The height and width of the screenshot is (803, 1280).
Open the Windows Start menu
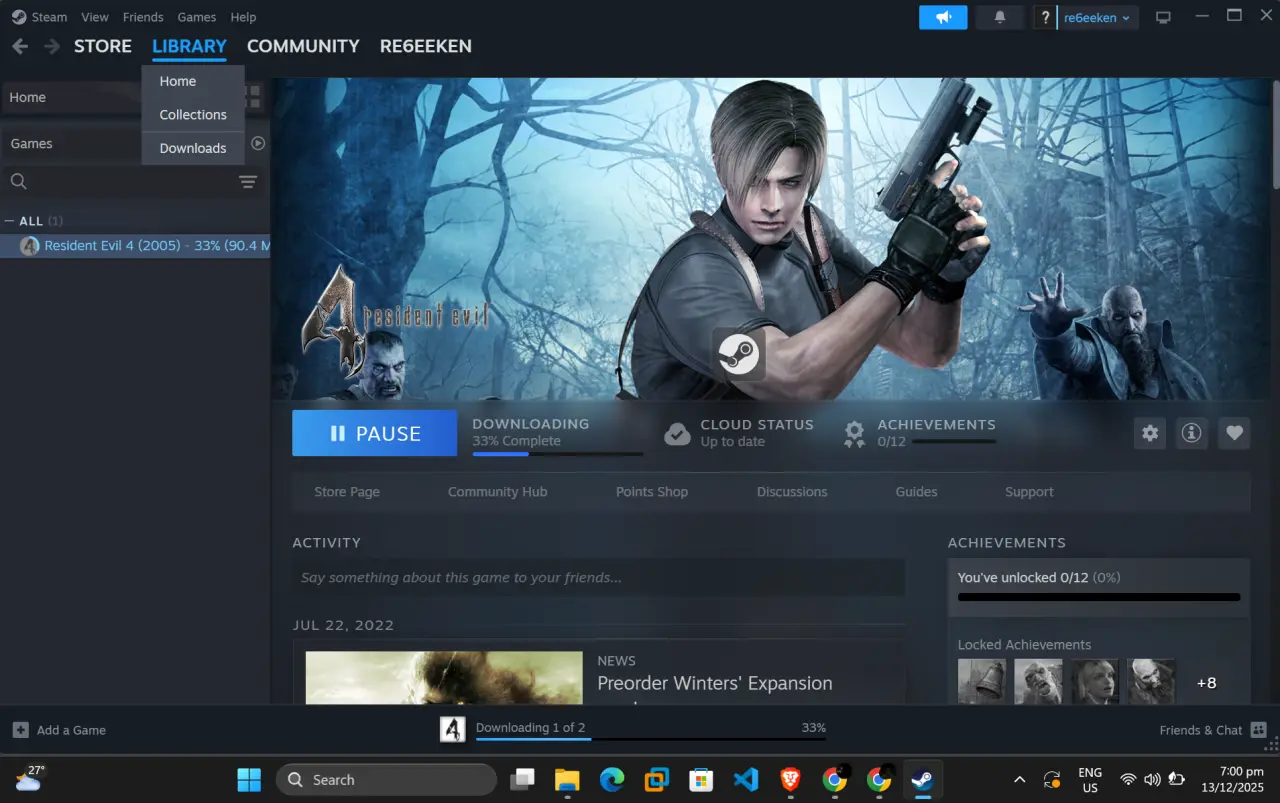pos(249,779)
